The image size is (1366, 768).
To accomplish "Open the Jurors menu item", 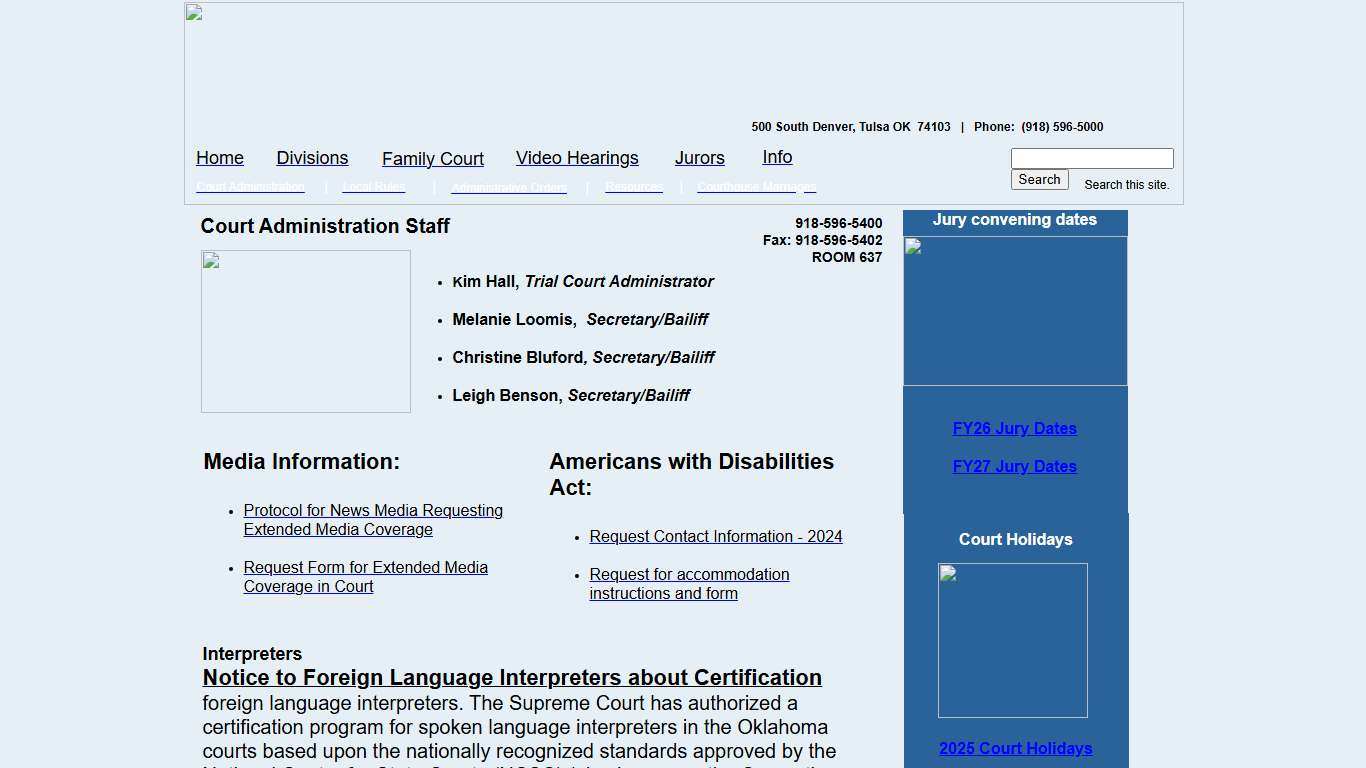I will [700, 158].
